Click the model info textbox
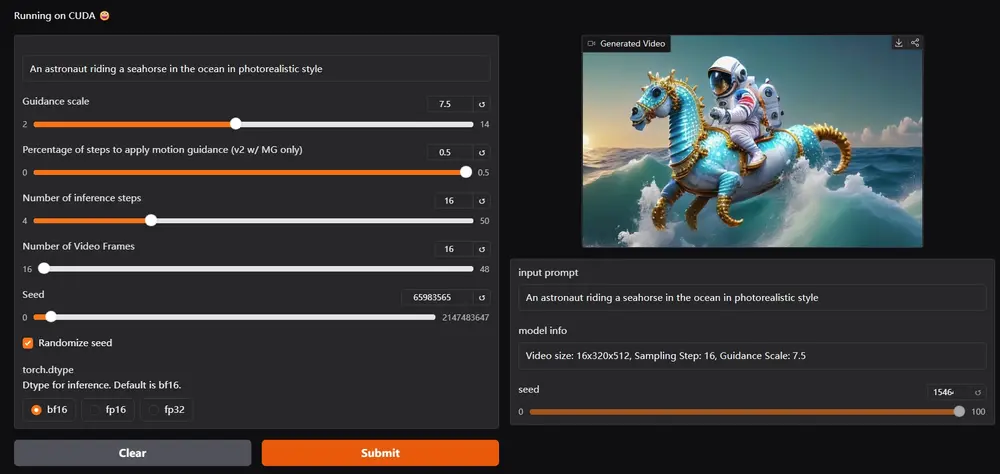Screen dimensions: 1000x474 (x=753, y=356)
